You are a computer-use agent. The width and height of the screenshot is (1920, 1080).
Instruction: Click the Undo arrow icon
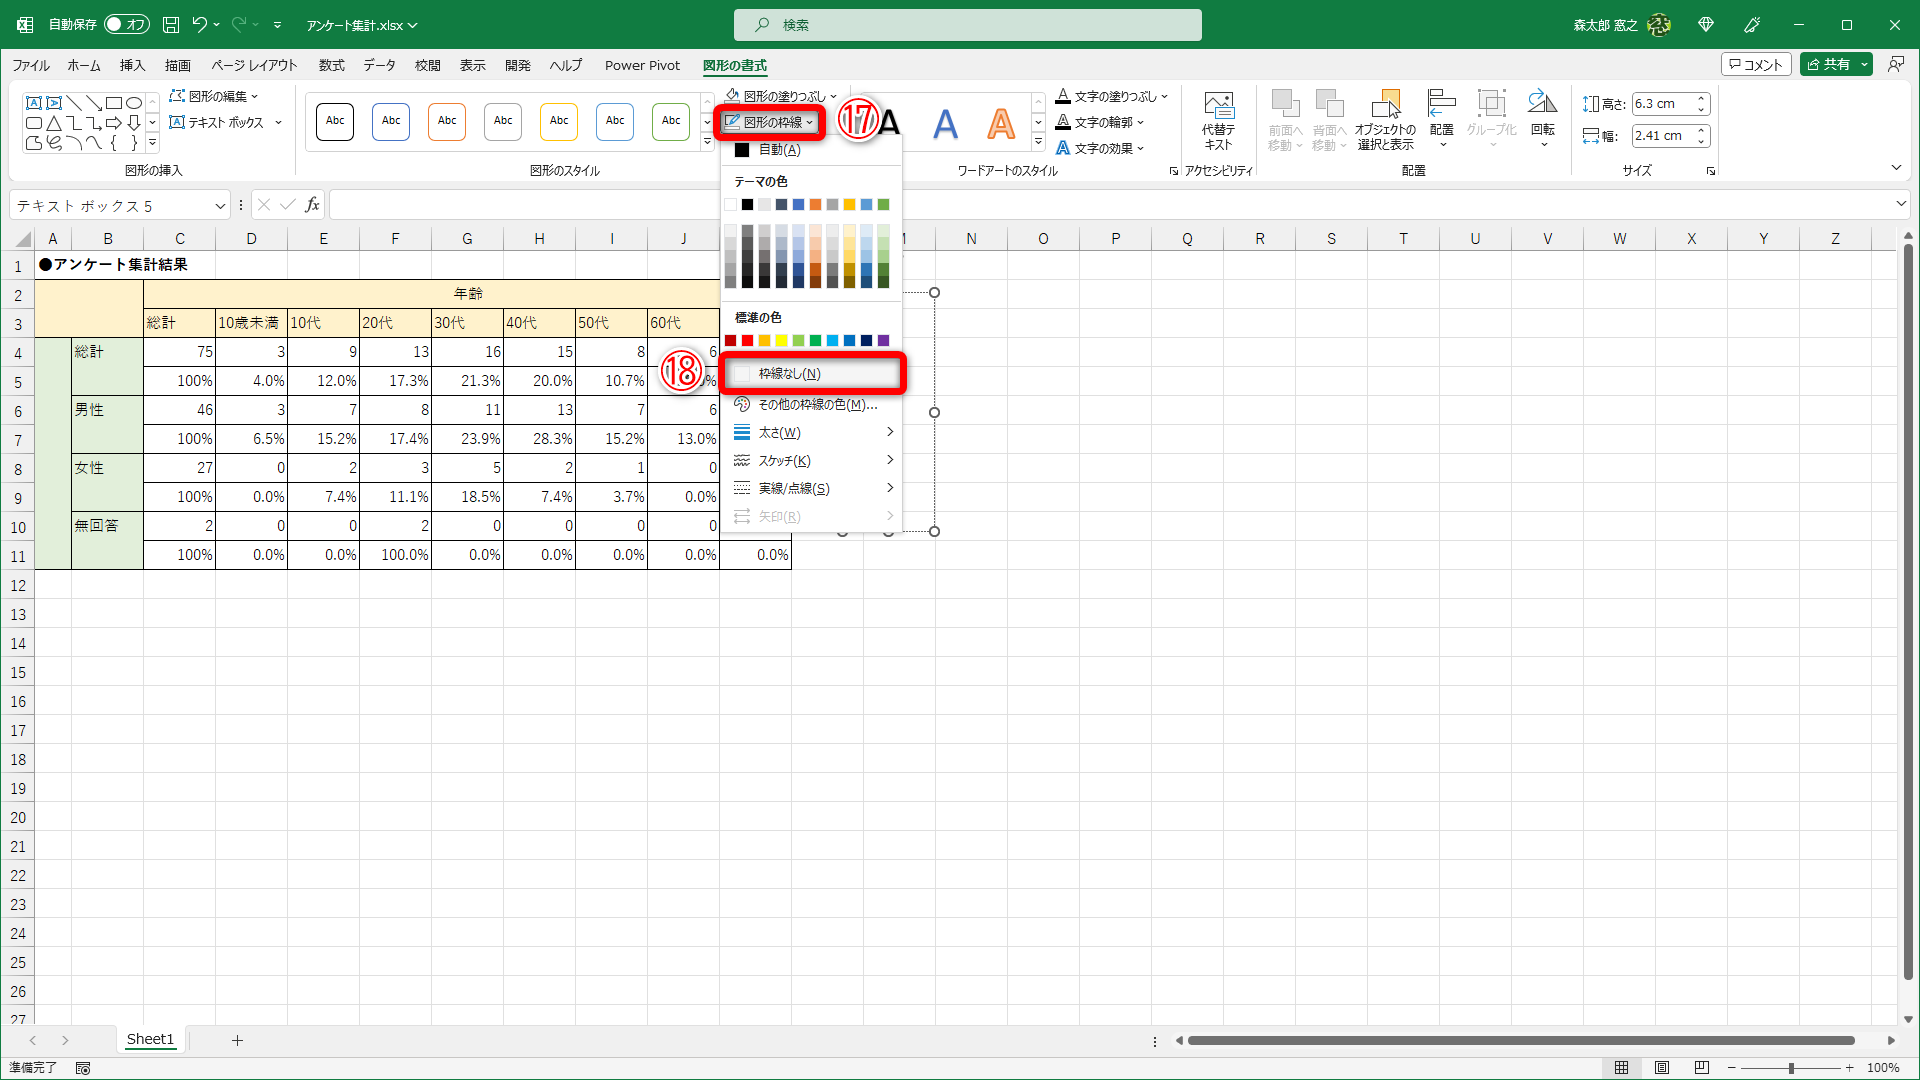[200, 24]
